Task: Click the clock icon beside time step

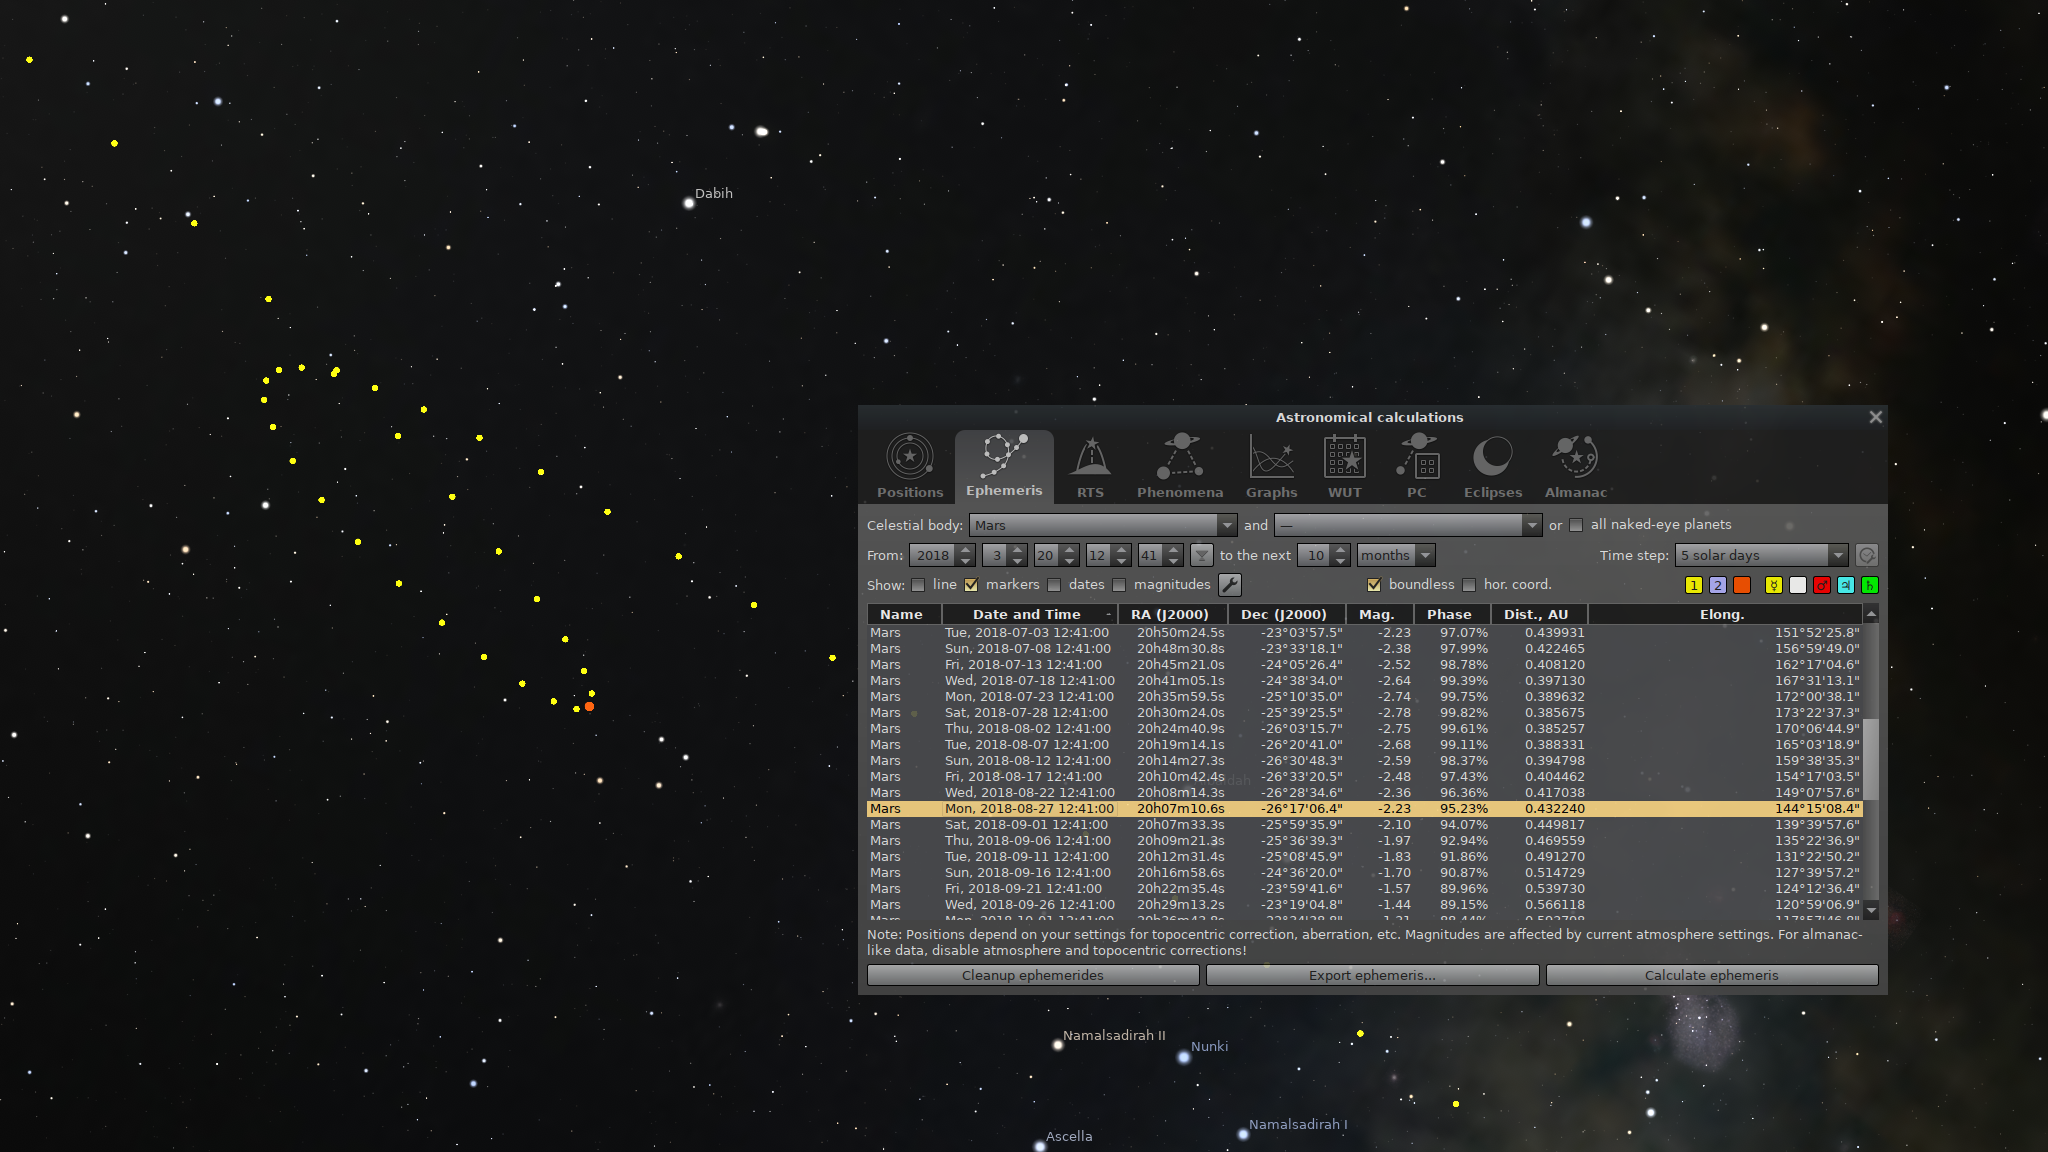Action: [1866, 555]
